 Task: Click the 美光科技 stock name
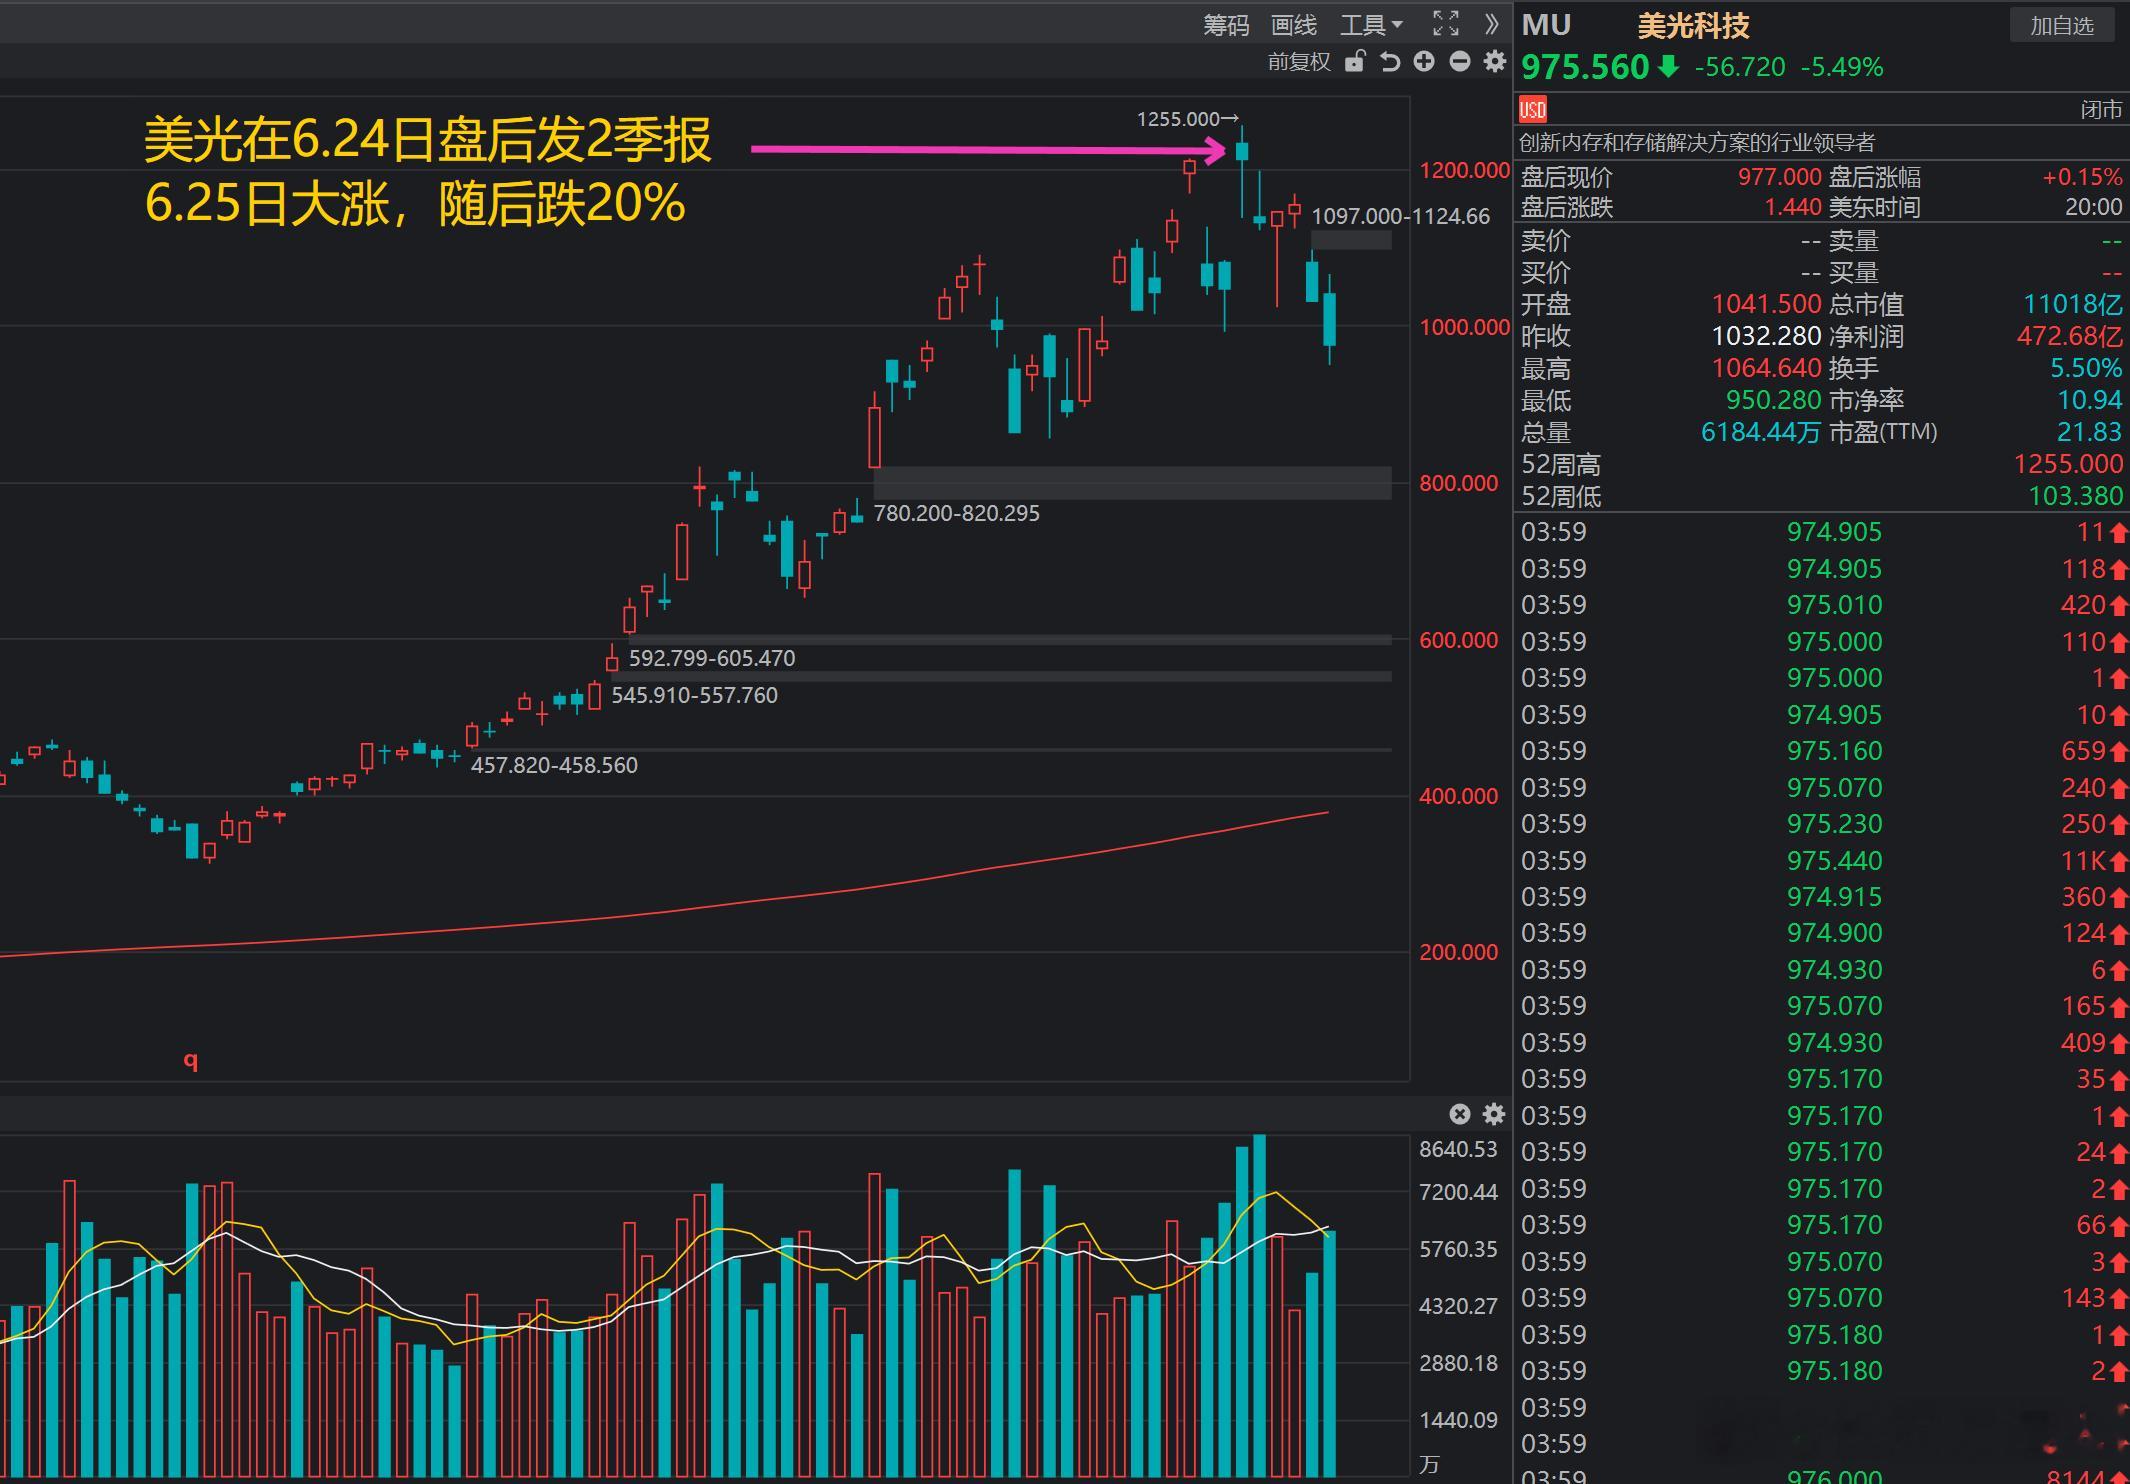point(1693,25)
